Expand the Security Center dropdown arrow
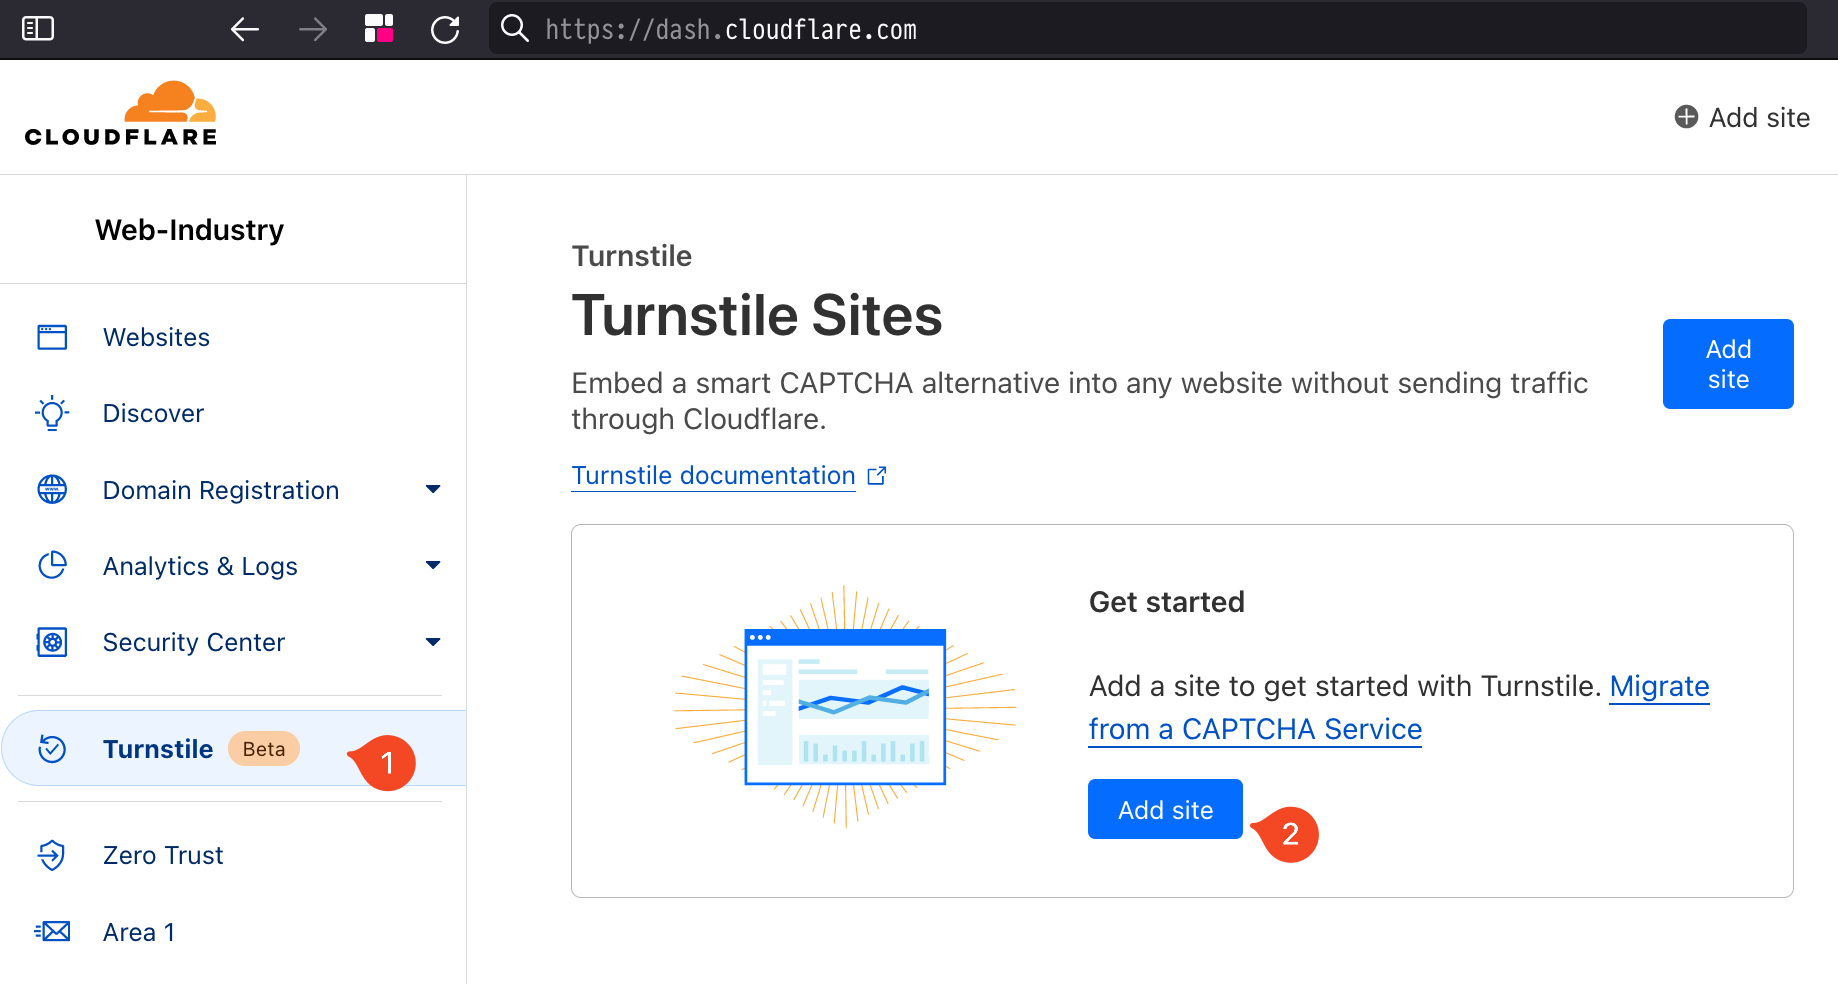 coord(433,642)
